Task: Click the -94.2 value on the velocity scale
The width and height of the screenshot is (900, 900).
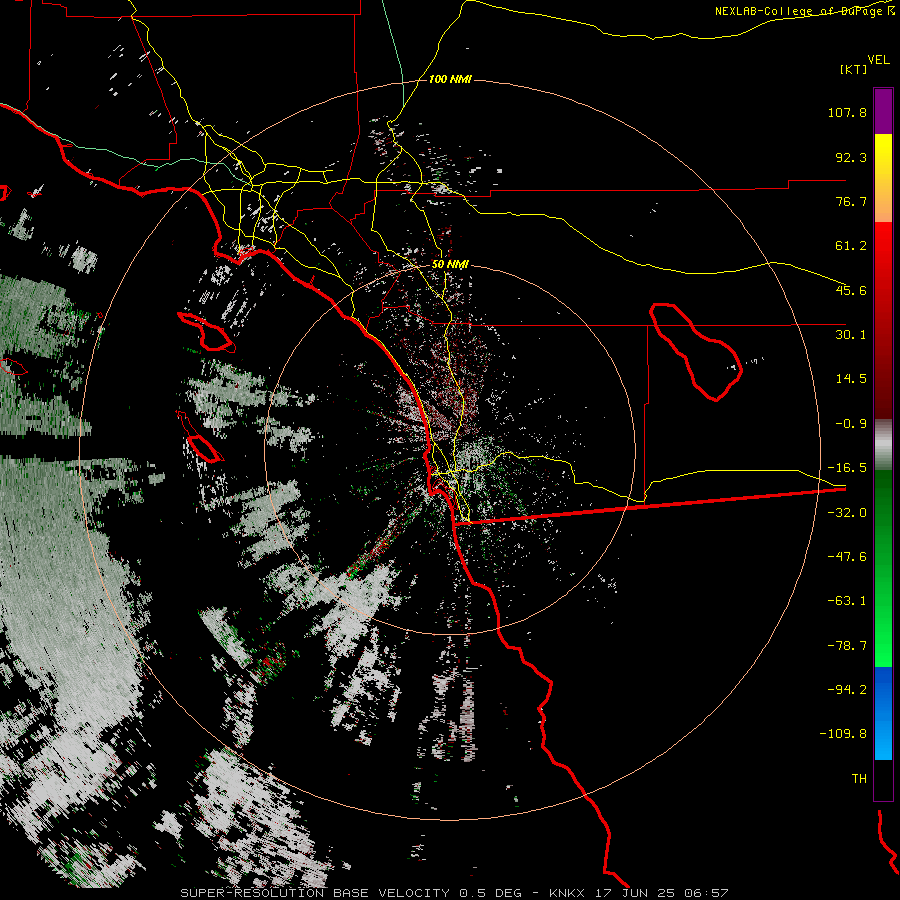Action: 847,689
